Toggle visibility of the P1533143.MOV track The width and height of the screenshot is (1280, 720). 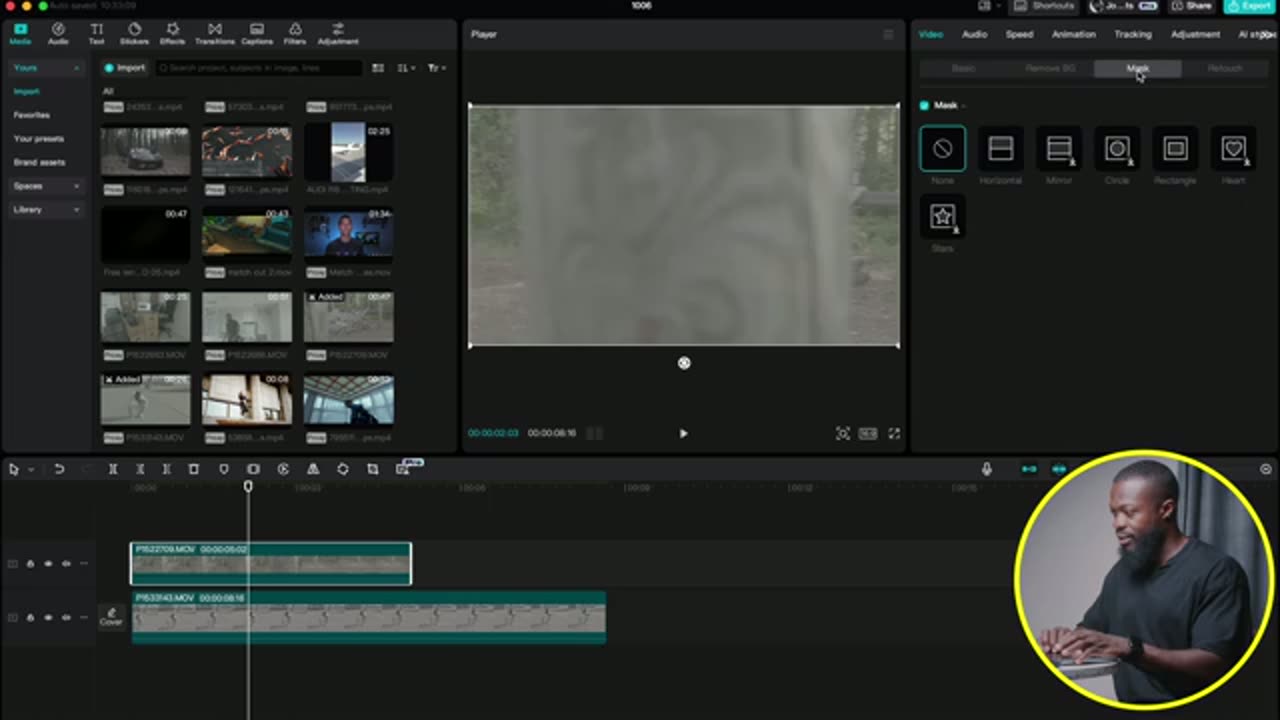point(48,618)
